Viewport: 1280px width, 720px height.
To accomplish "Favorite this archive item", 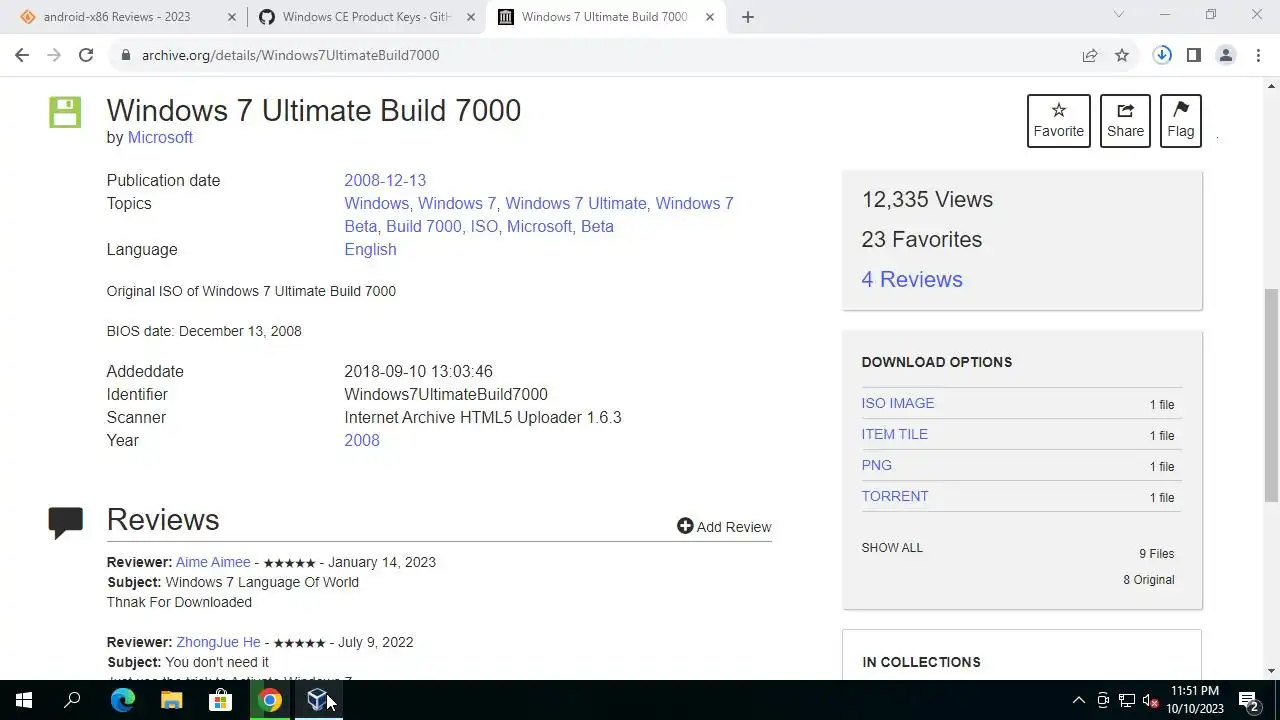I will [1058, 121].
